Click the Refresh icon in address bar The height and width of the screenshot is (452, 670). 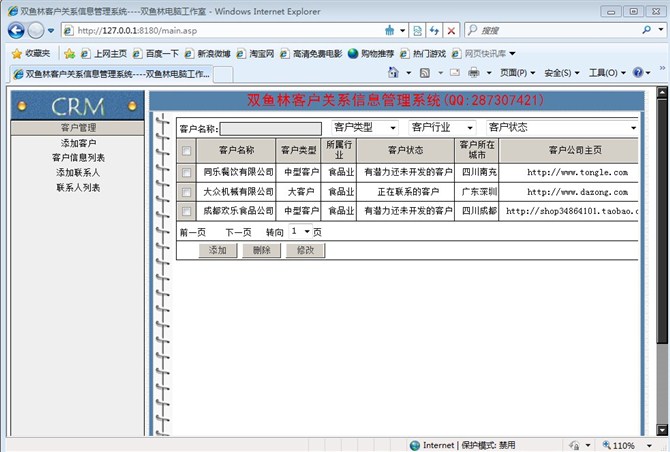tap(434, 30)
